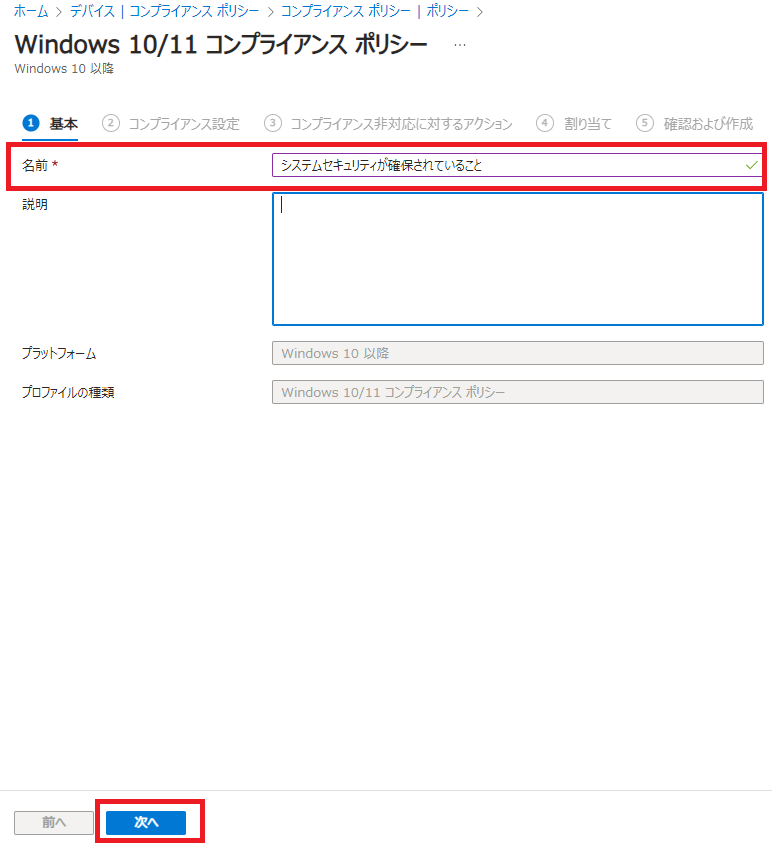
Task: Click the step 1 circle icon
Action: (30, 123)
